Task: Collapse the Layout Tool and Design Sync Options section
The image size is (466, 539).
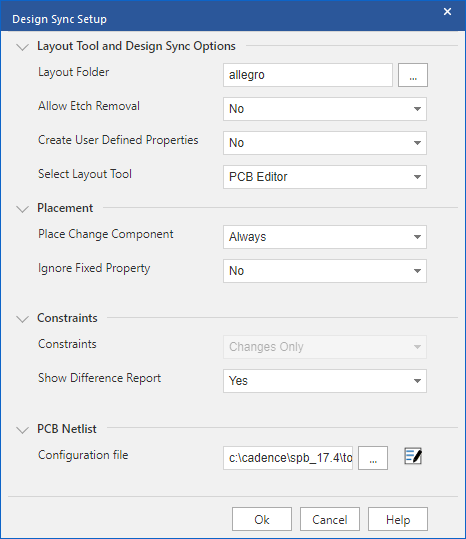Action: point(23,47)
